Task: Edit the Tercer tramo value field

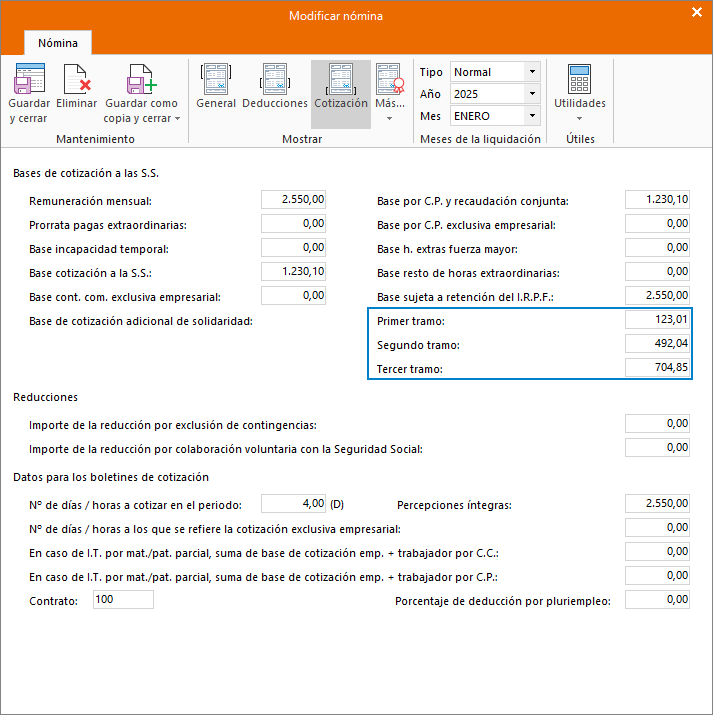Action: click(657, 368)
